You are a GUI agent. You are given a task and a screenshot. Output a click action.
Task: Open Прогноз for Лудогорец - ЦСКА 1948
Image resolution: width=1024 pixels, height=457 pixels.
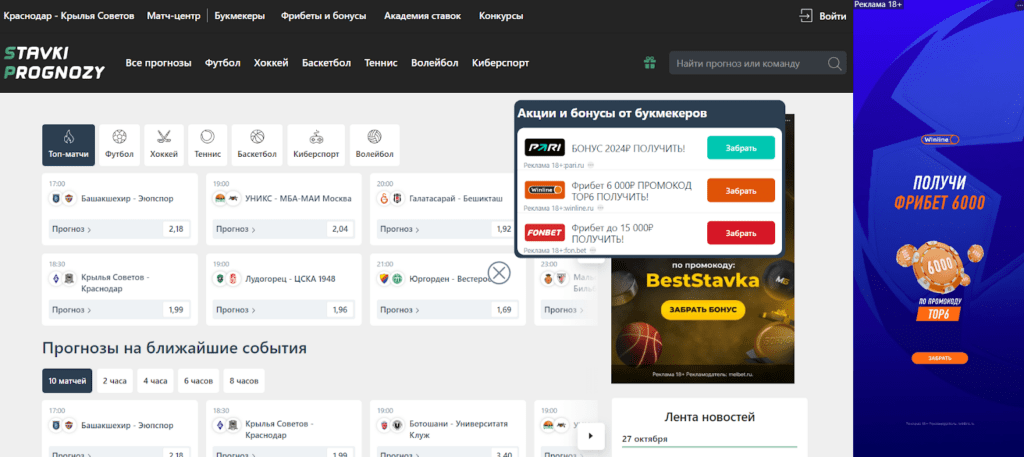[236, 309]
